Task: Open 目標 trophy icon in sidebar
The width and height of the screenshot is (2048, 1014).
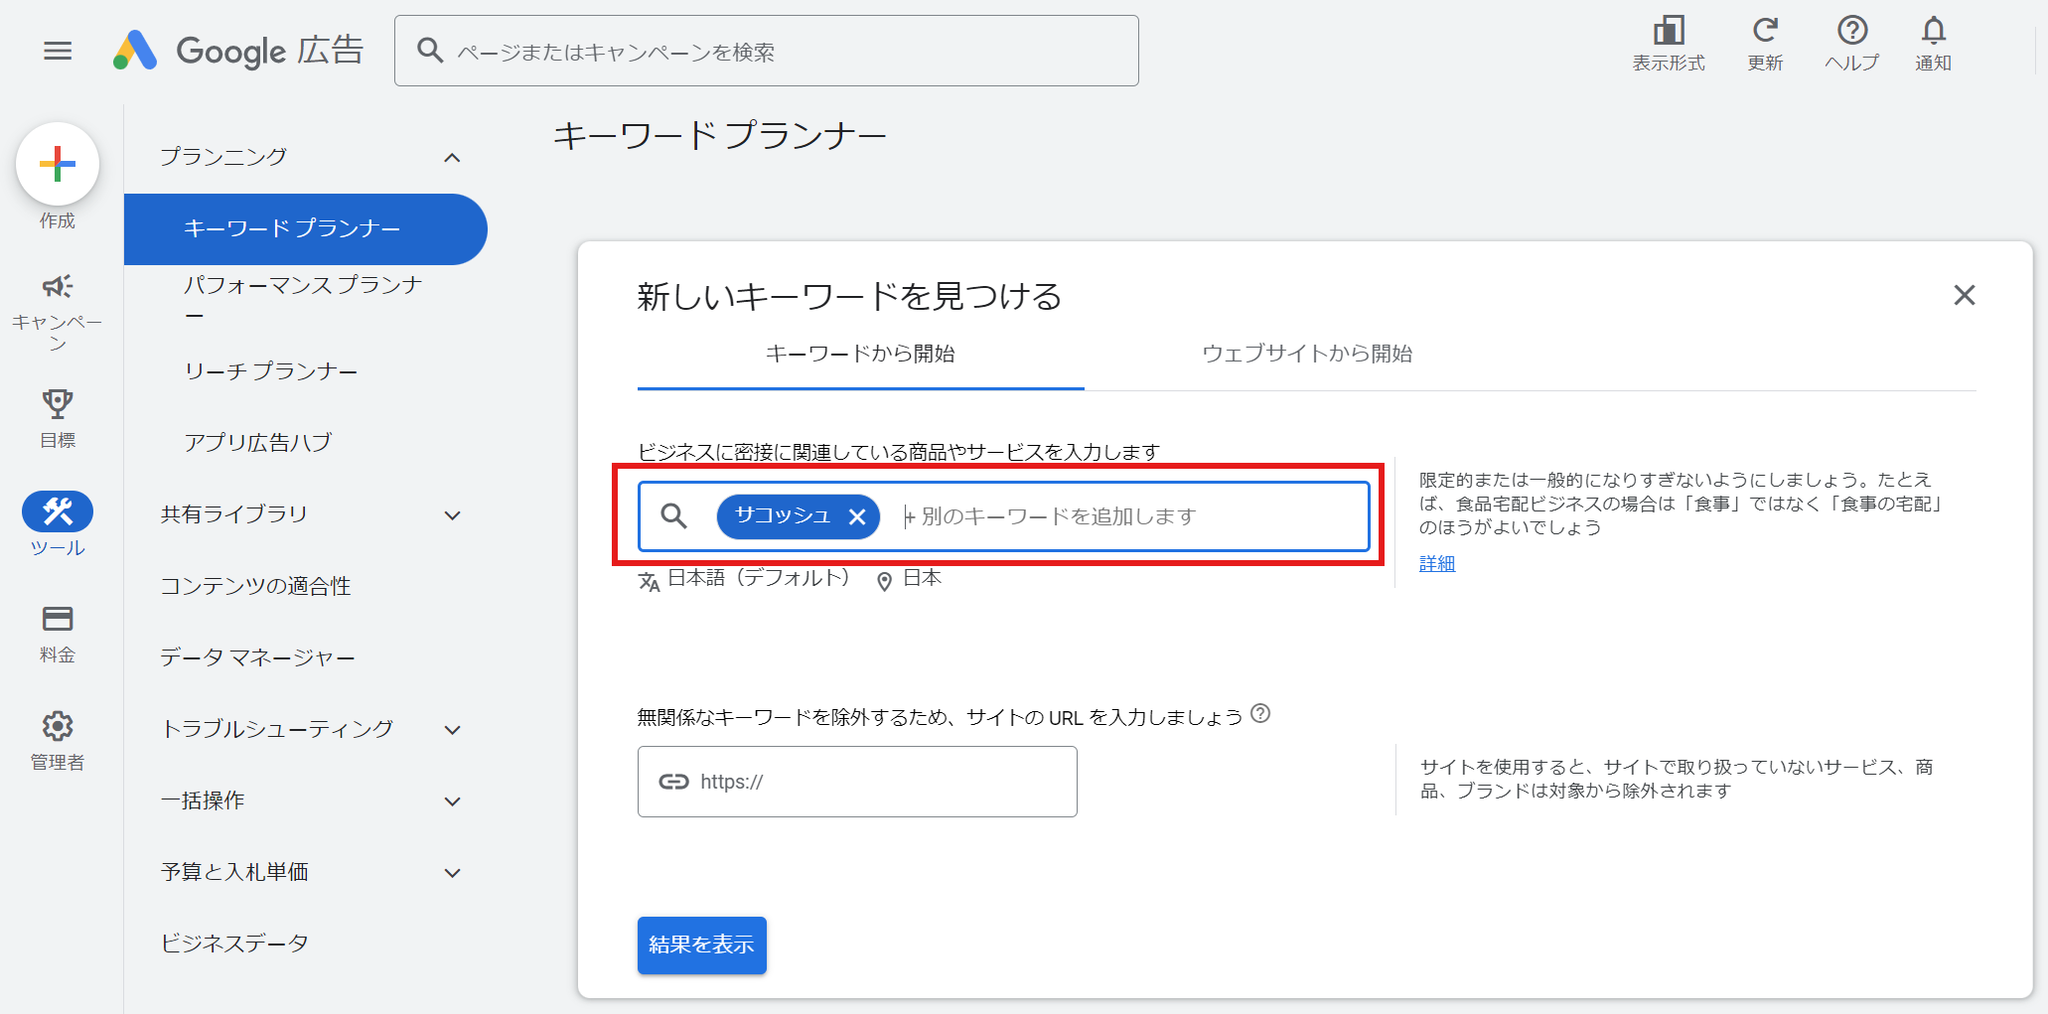Action: [57, 404]
